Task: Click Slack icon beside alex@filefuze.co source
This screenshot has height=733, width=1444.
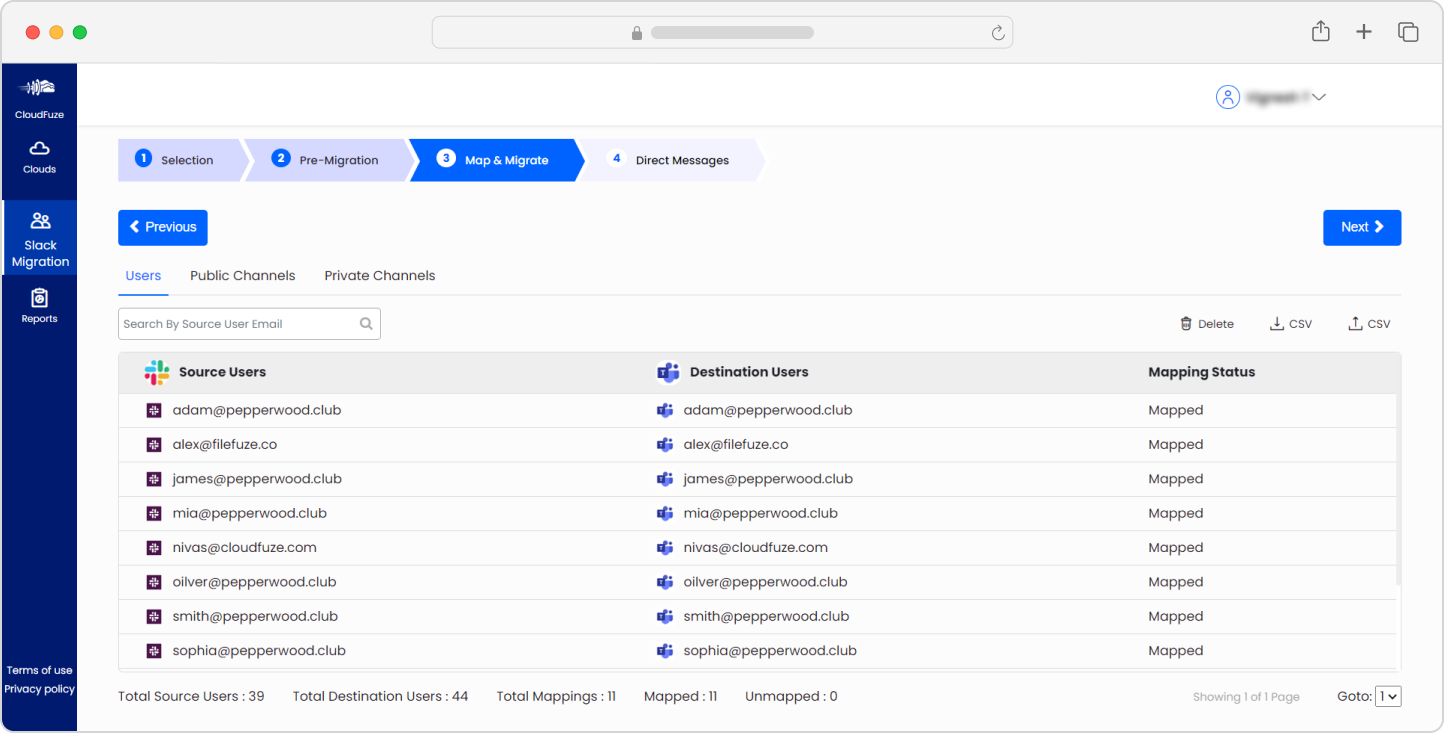Action: [x=154, y=445]
